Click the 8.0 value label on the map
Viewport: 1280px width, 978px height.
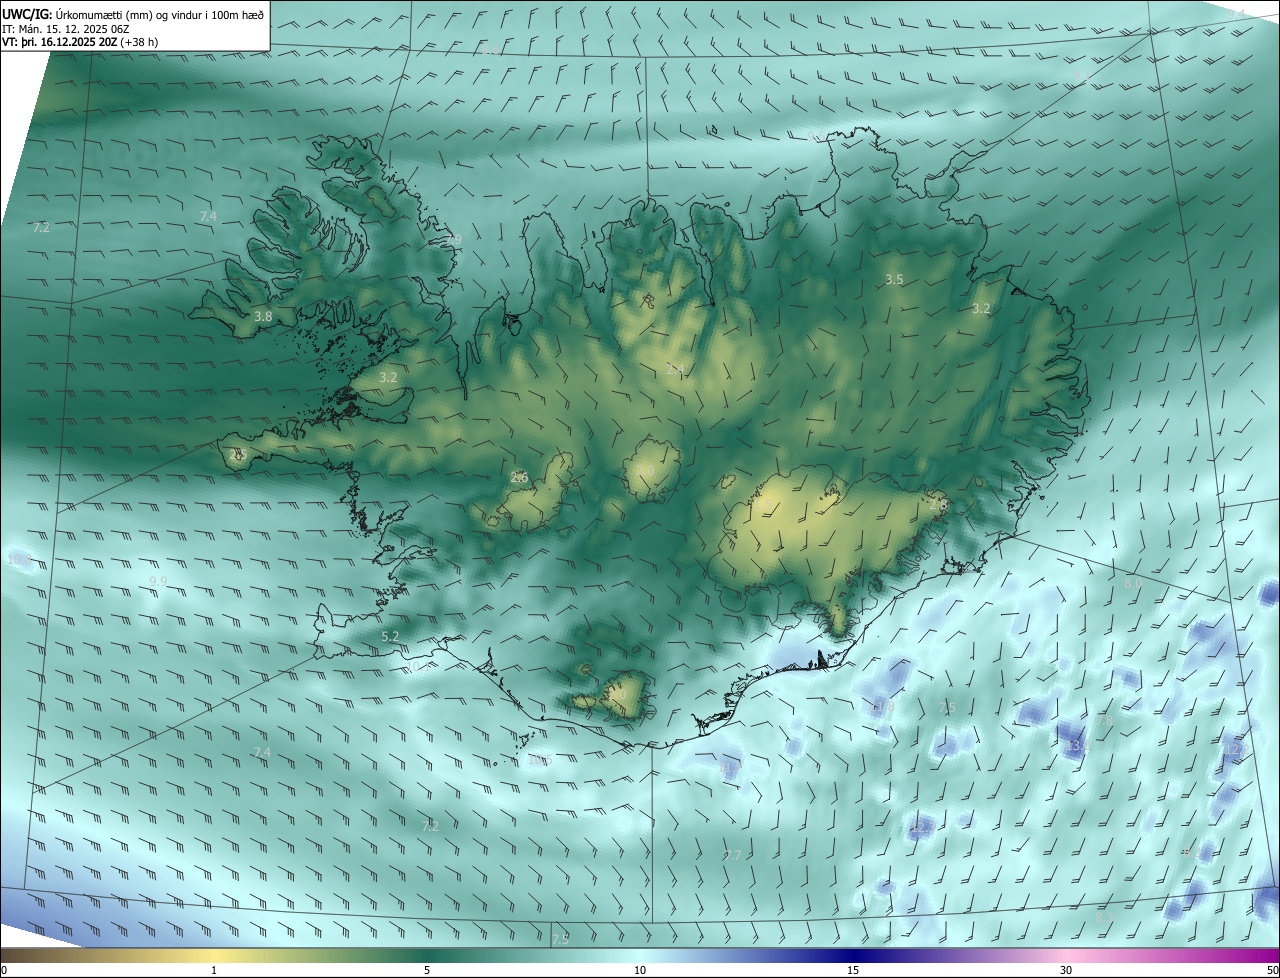(1133, 583)
